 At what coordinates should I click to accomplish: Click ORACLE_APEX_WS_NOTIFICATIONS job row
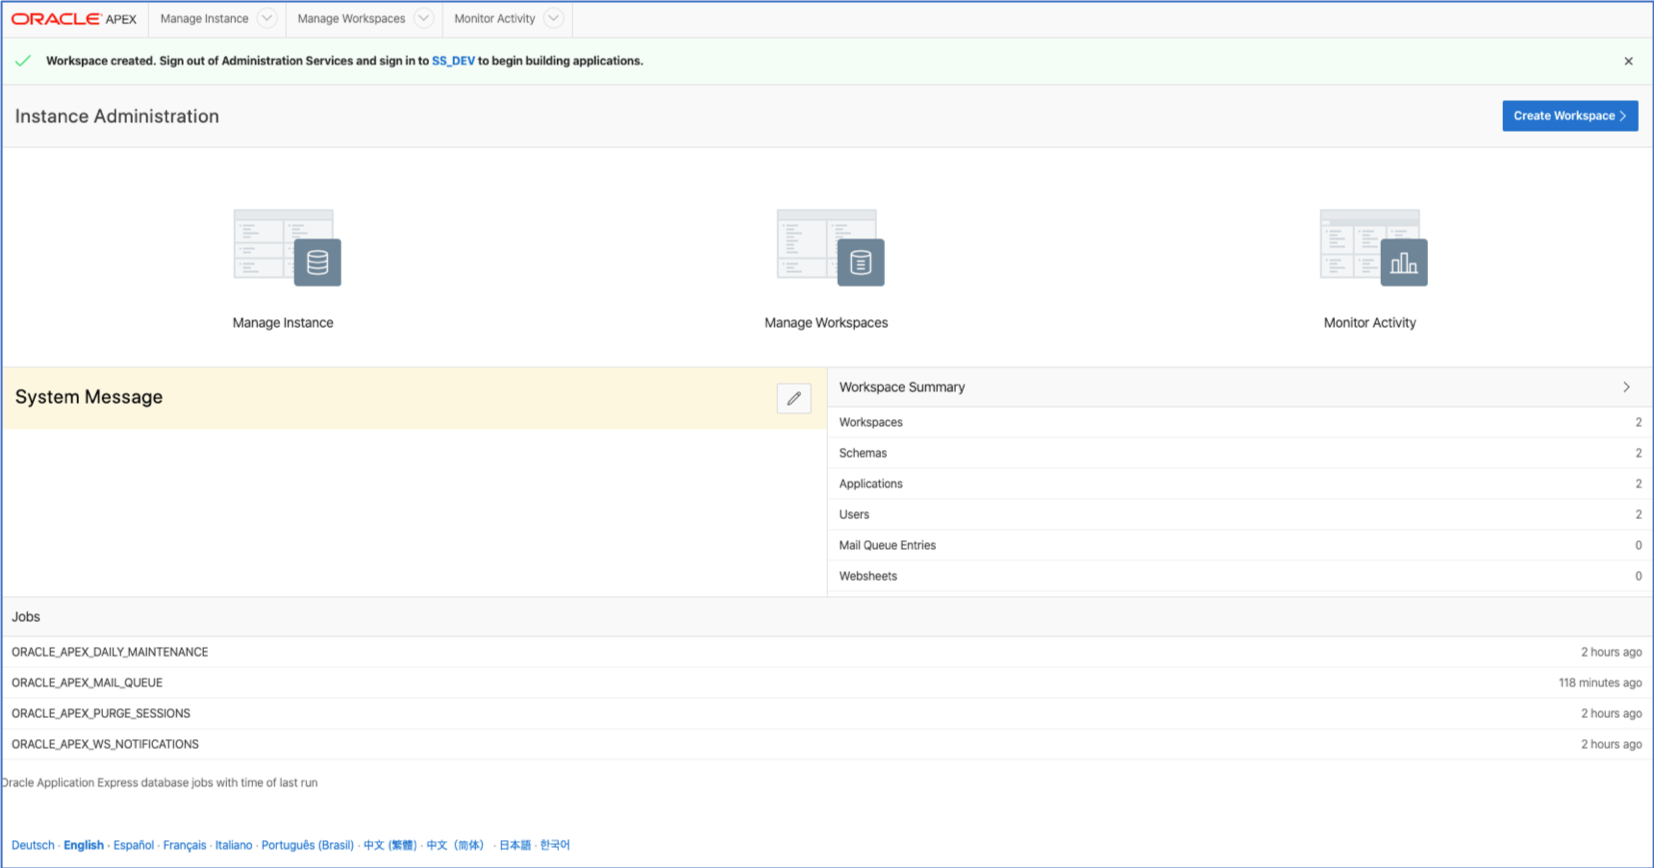[827, 744]
